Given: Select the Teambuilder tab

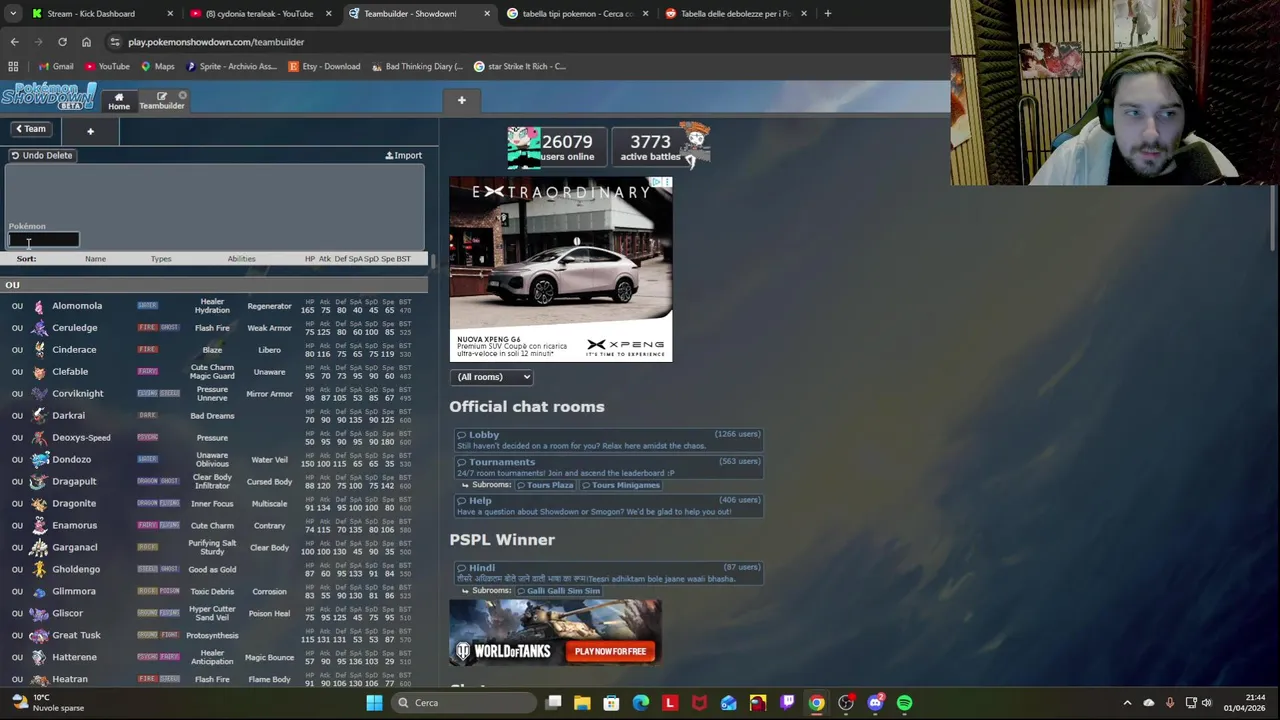Looking at the screenshot, I should (161, 101).
